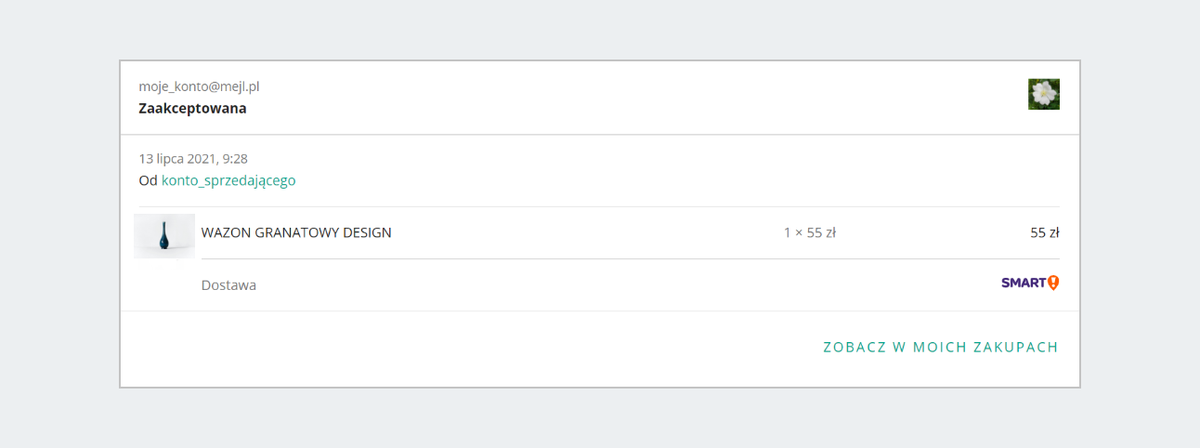Click the time 9:28 in the order date

click(x=235, y=158)
